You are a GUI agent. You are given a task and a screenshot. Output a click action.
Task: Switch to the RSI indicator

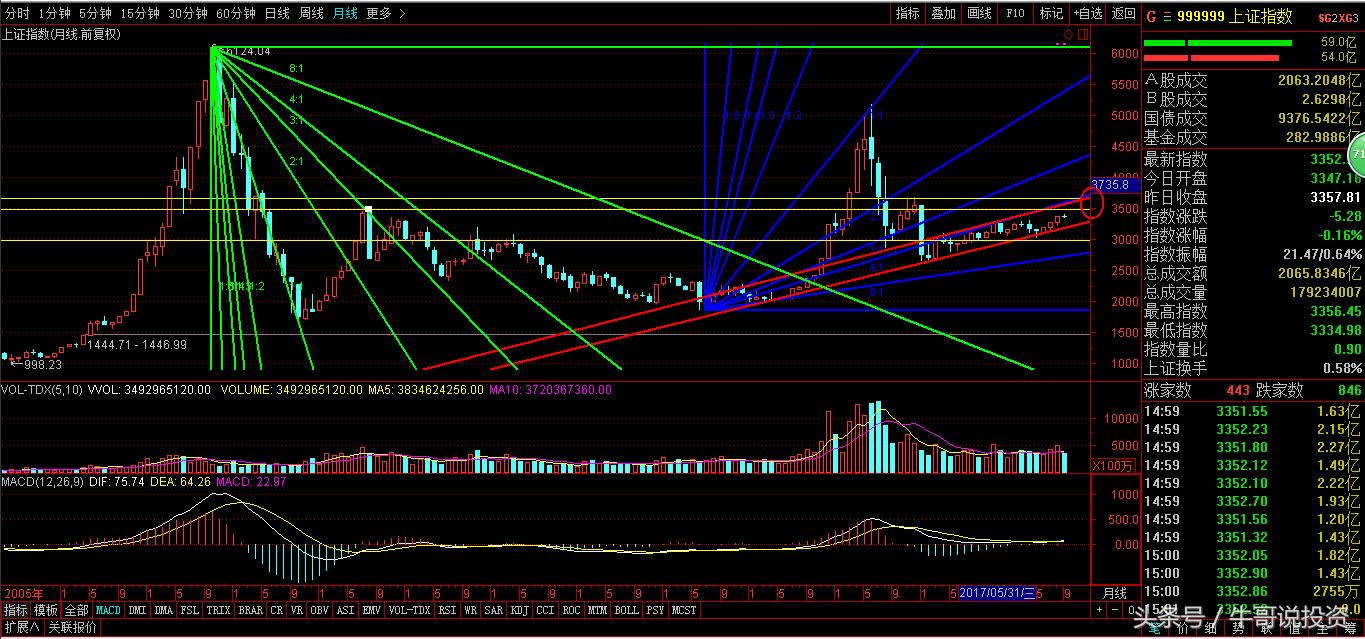pos(447,610)
